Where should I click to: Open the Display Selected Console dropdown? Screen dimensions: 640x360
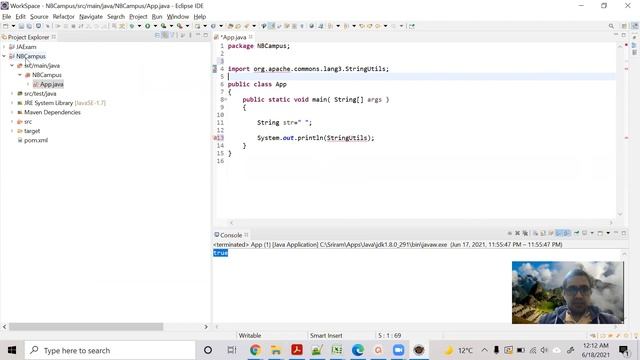(x=592, y=233)
